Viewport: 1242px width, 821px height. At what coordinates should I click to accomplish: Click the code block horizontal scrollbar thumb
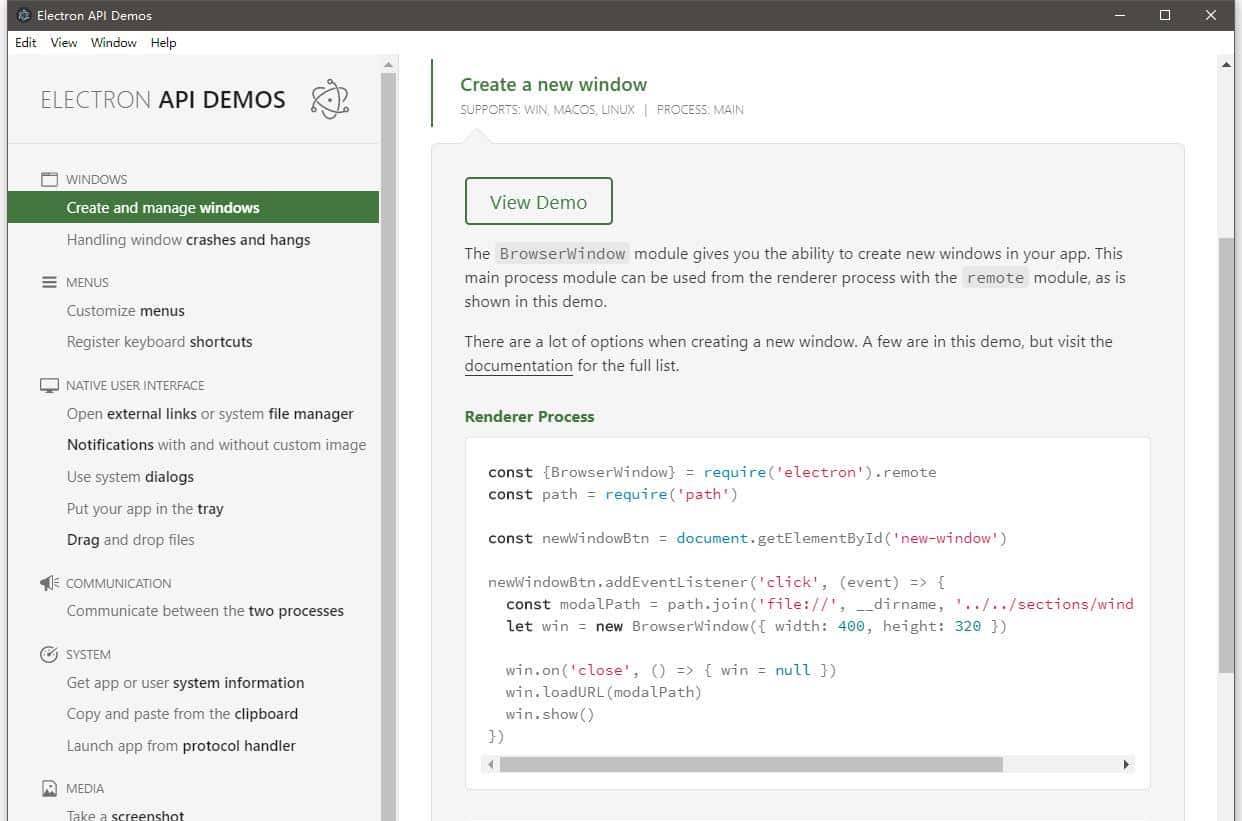(x=750, y=764)
